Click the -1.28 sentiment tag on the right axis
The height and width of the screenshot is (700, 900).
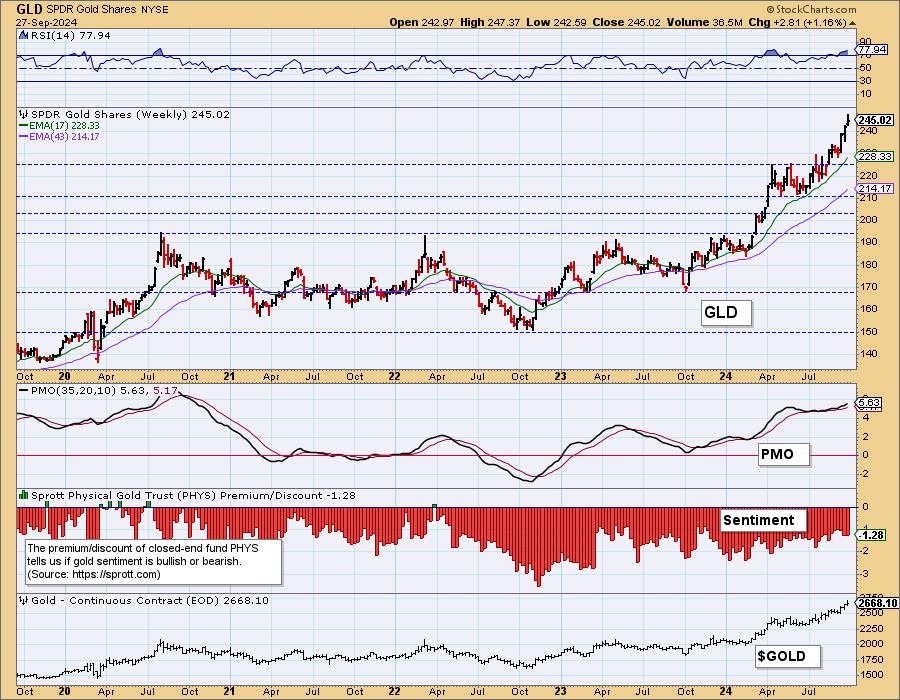point(872,535)
